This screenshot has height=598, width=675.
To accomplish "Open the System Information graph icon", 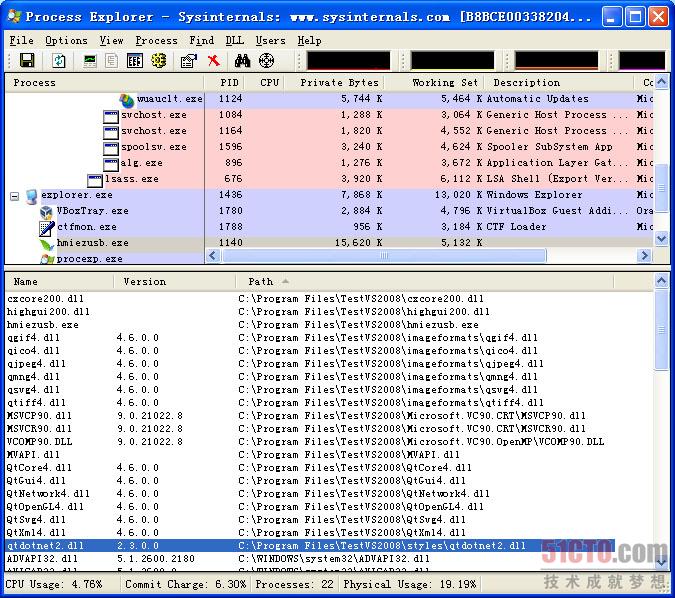I will 90,61.
